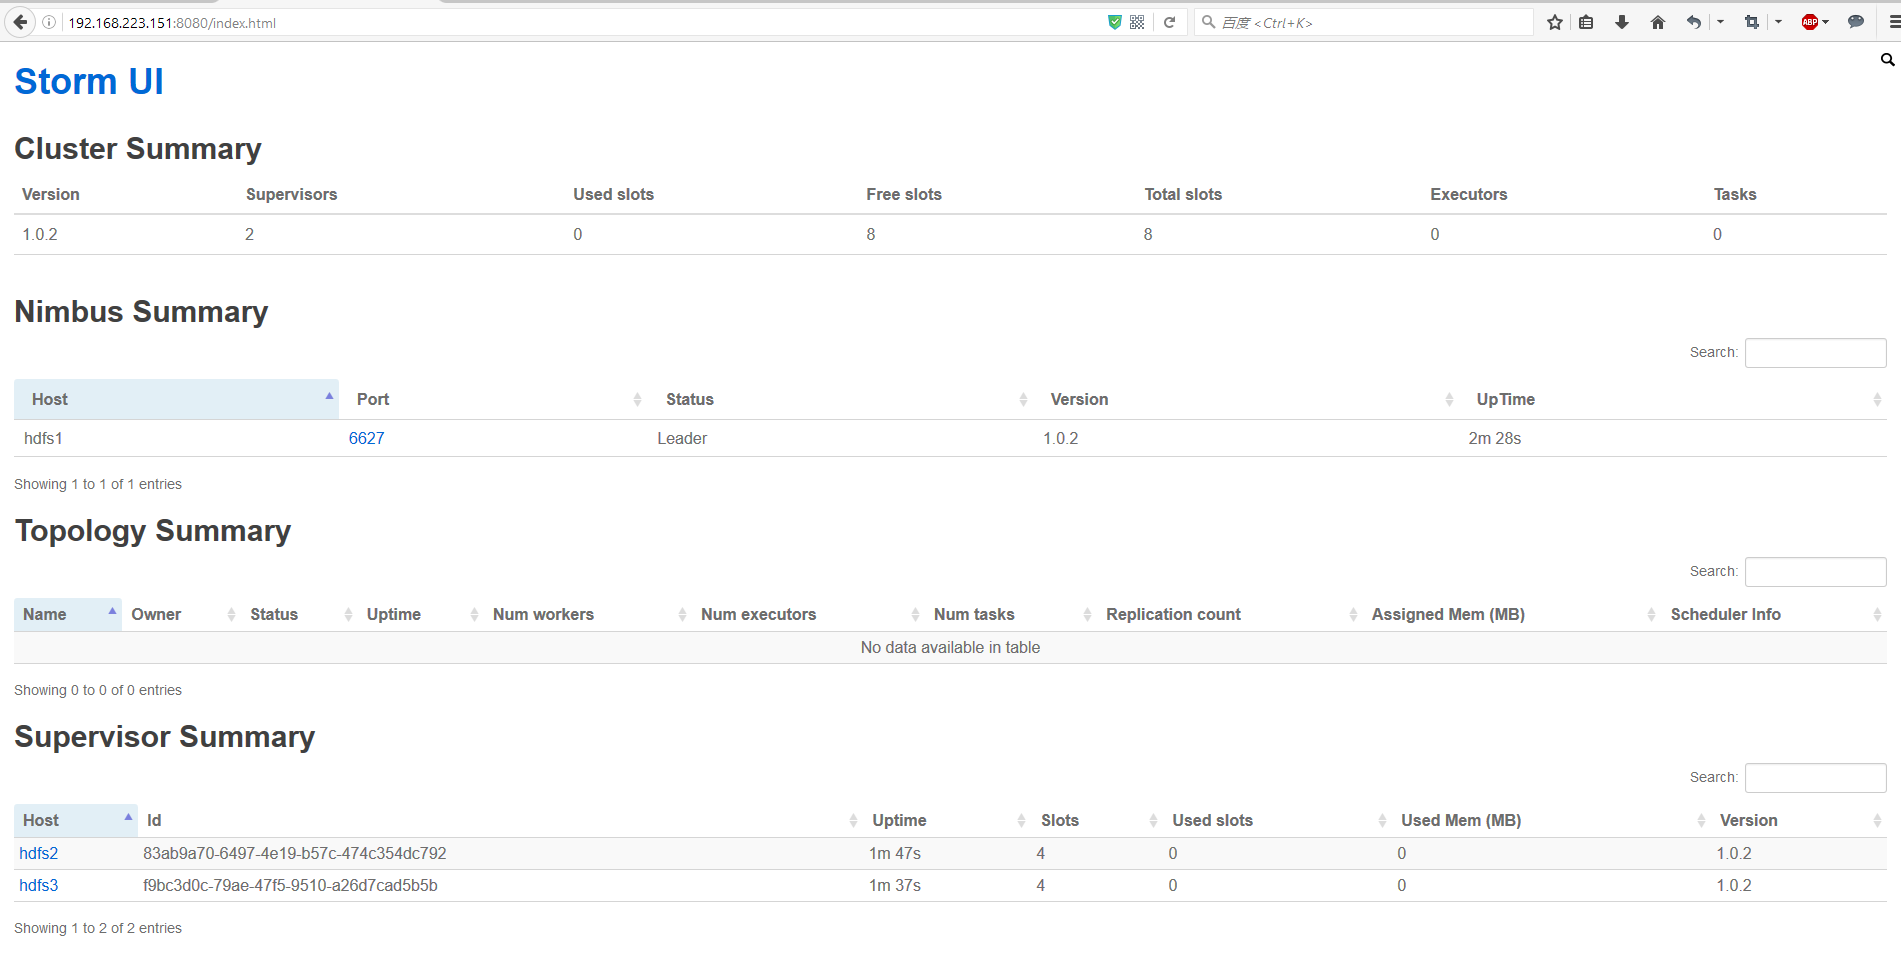This screenshot has height=954, width=1901.
Task: Sort Supervisor table by Host
Action: 76,820
